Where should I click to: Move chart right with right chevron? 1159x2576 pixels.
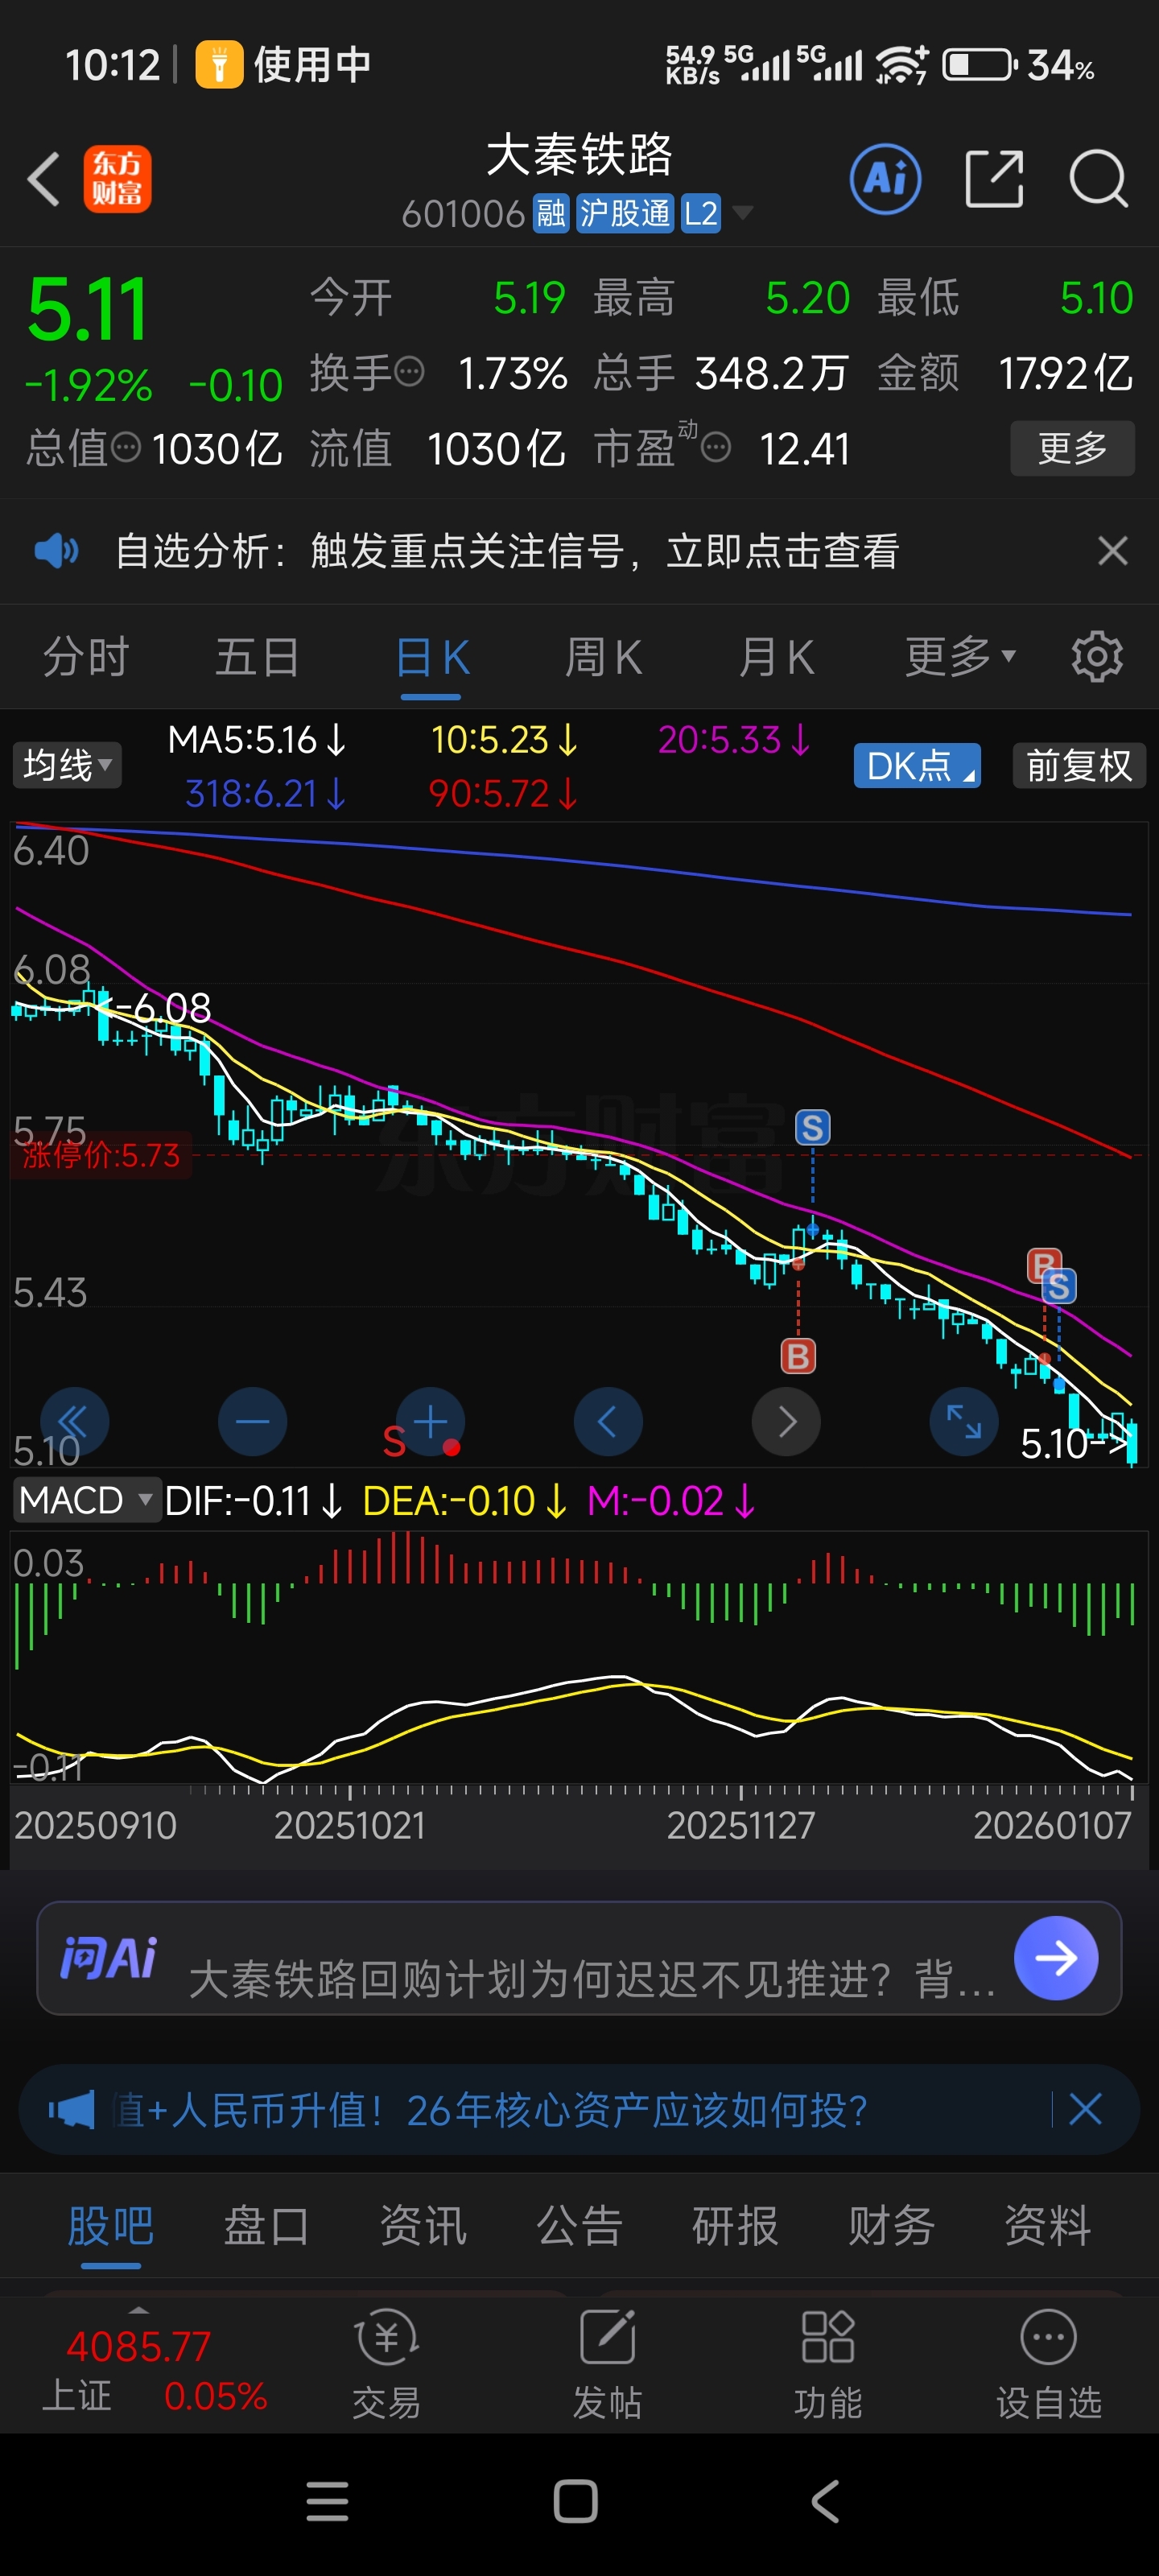[x=786, y=1421]
